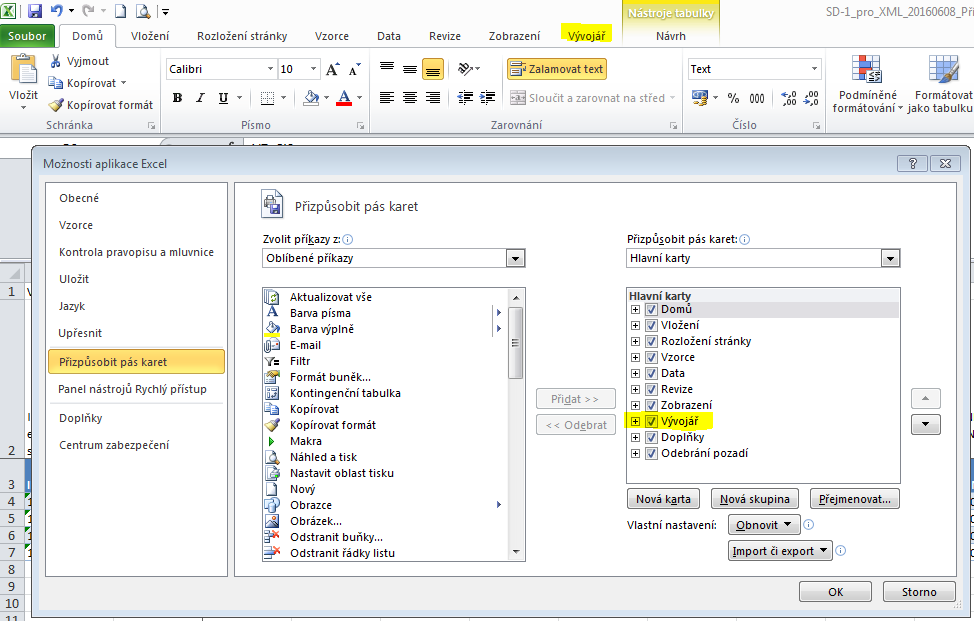Decrease indent
Viewport: 974px width, 621px height.
(465, 97)
